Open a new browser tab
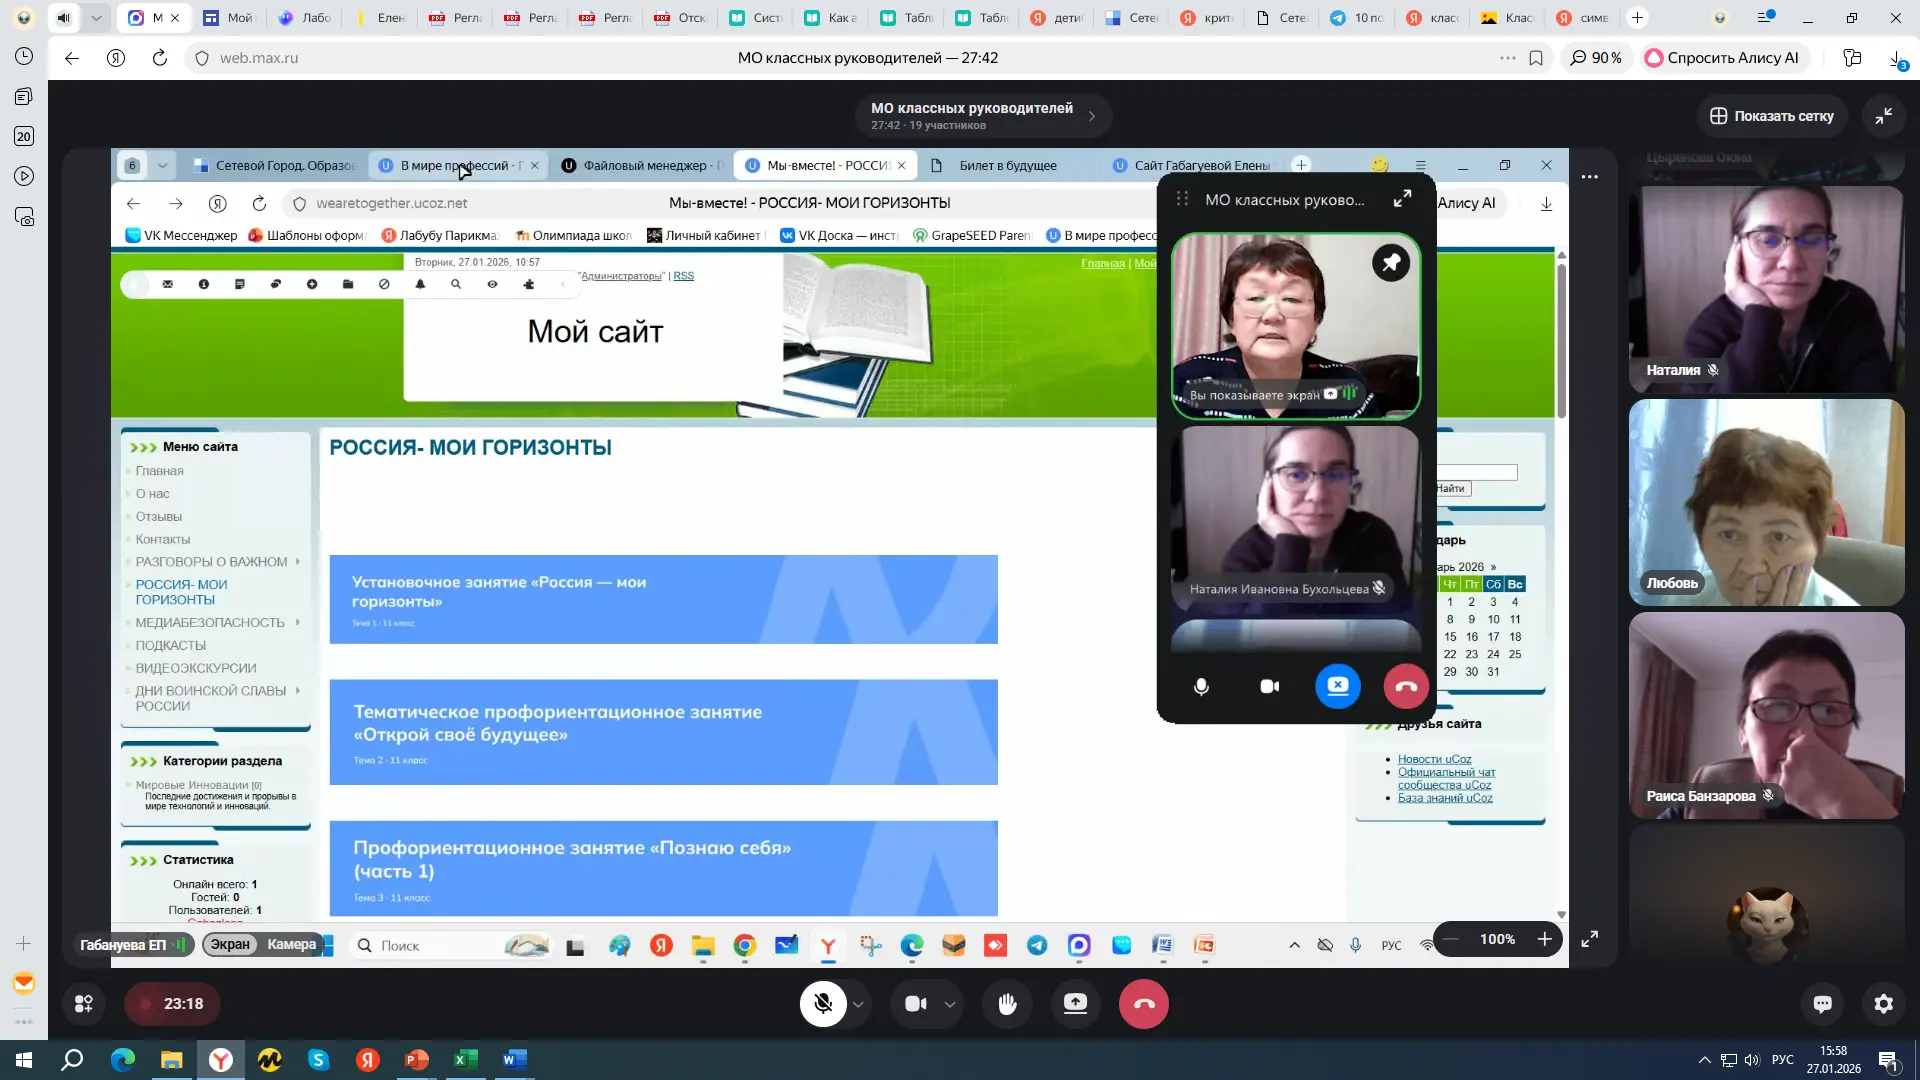Image resolution: width=1920 pixels, height=1080 pixels. (x=1637, y=18)
